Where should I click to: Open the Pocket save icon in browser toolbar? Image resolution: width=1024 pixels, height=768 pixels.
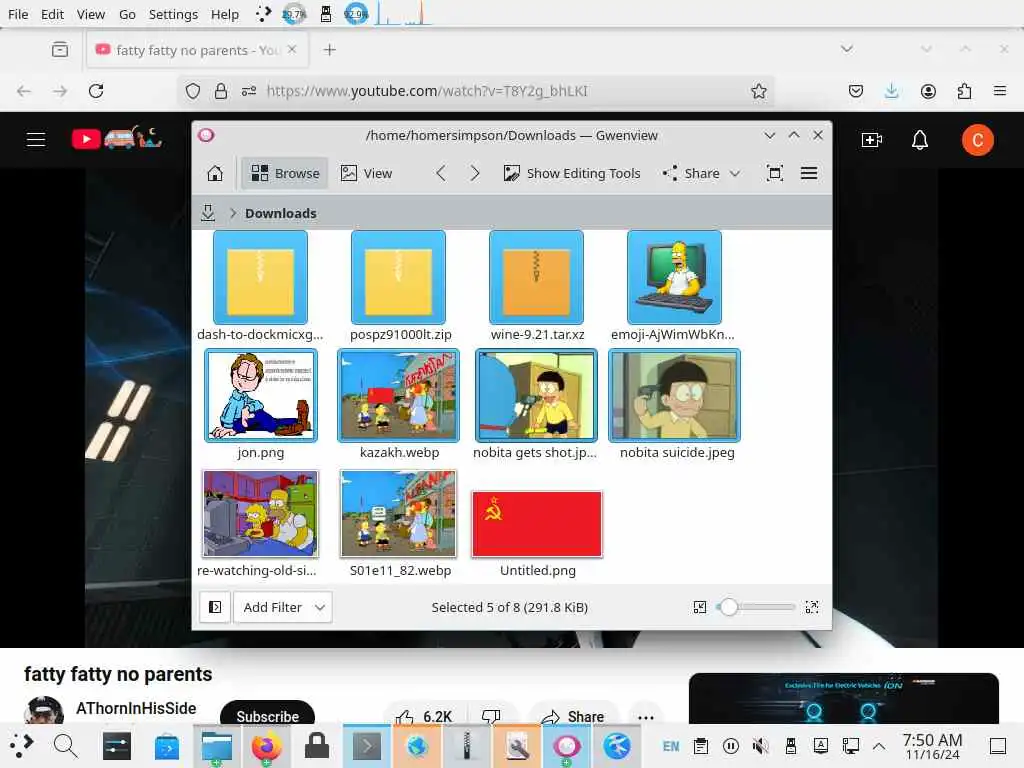[856, 91]
